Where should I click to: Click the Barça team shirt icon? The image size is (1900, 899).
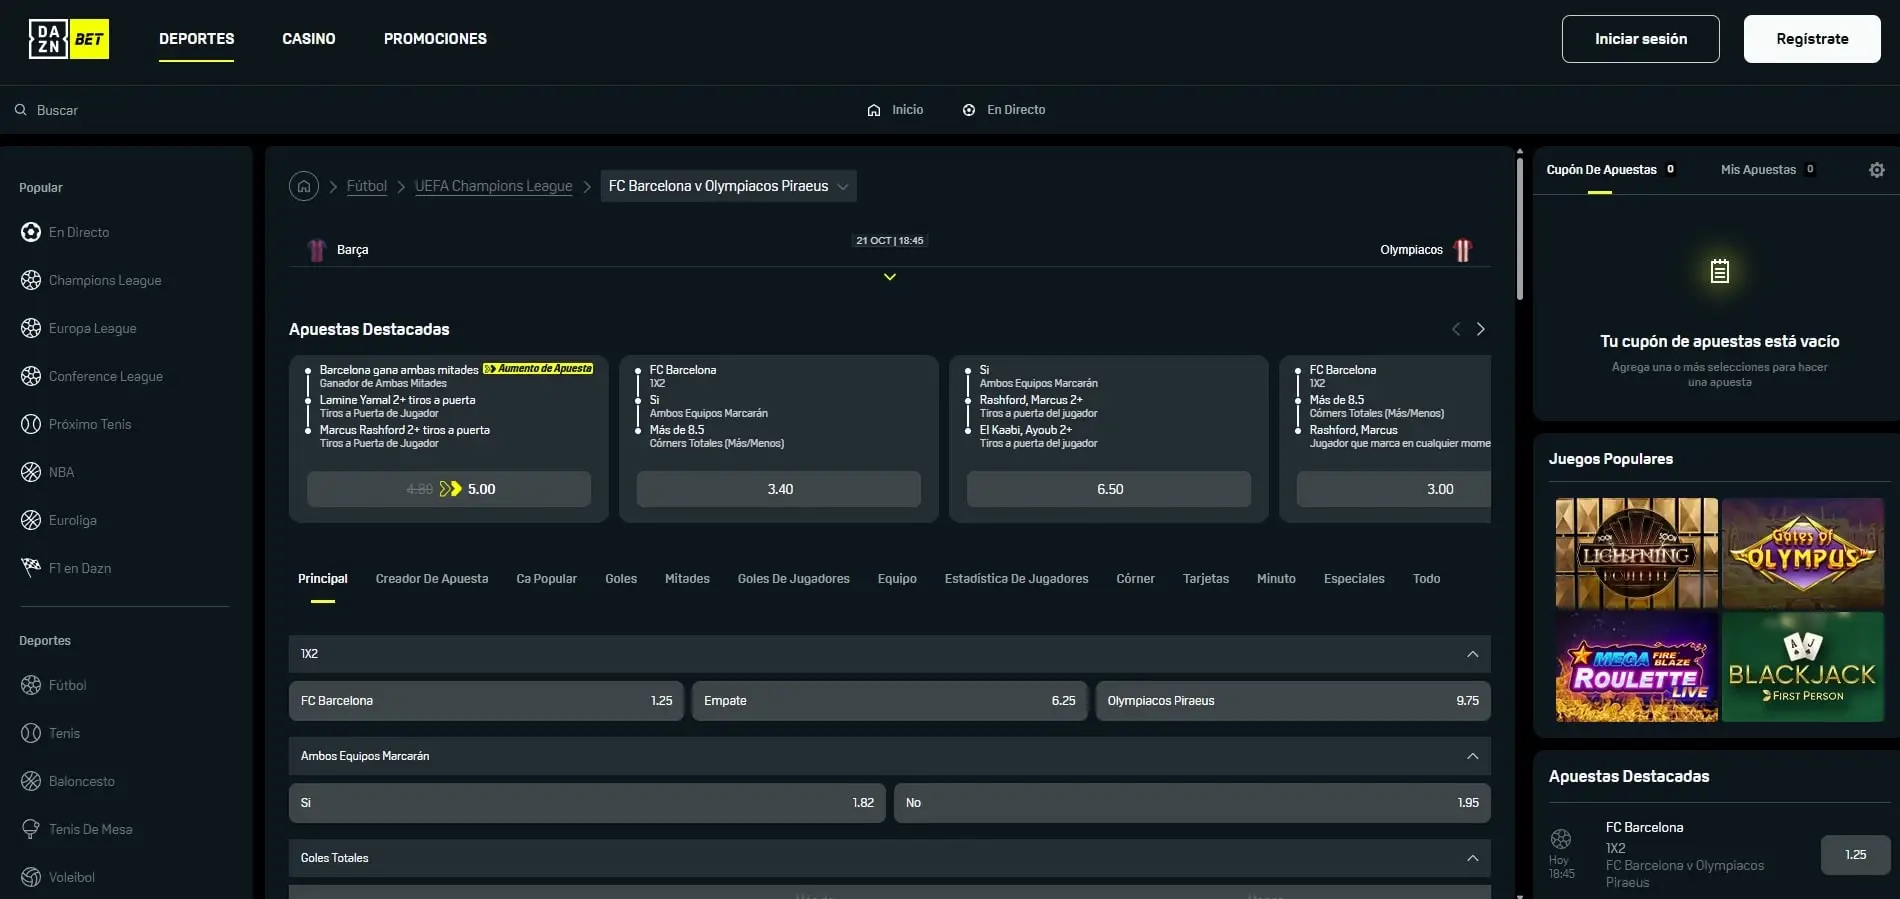coord(317,250)
